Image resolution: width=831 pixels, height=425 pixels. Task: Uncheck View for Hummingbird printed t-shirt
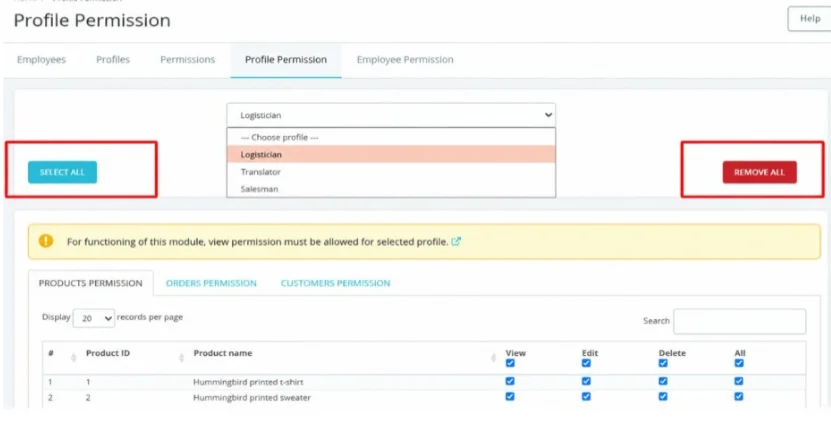(x=510, y=381)
